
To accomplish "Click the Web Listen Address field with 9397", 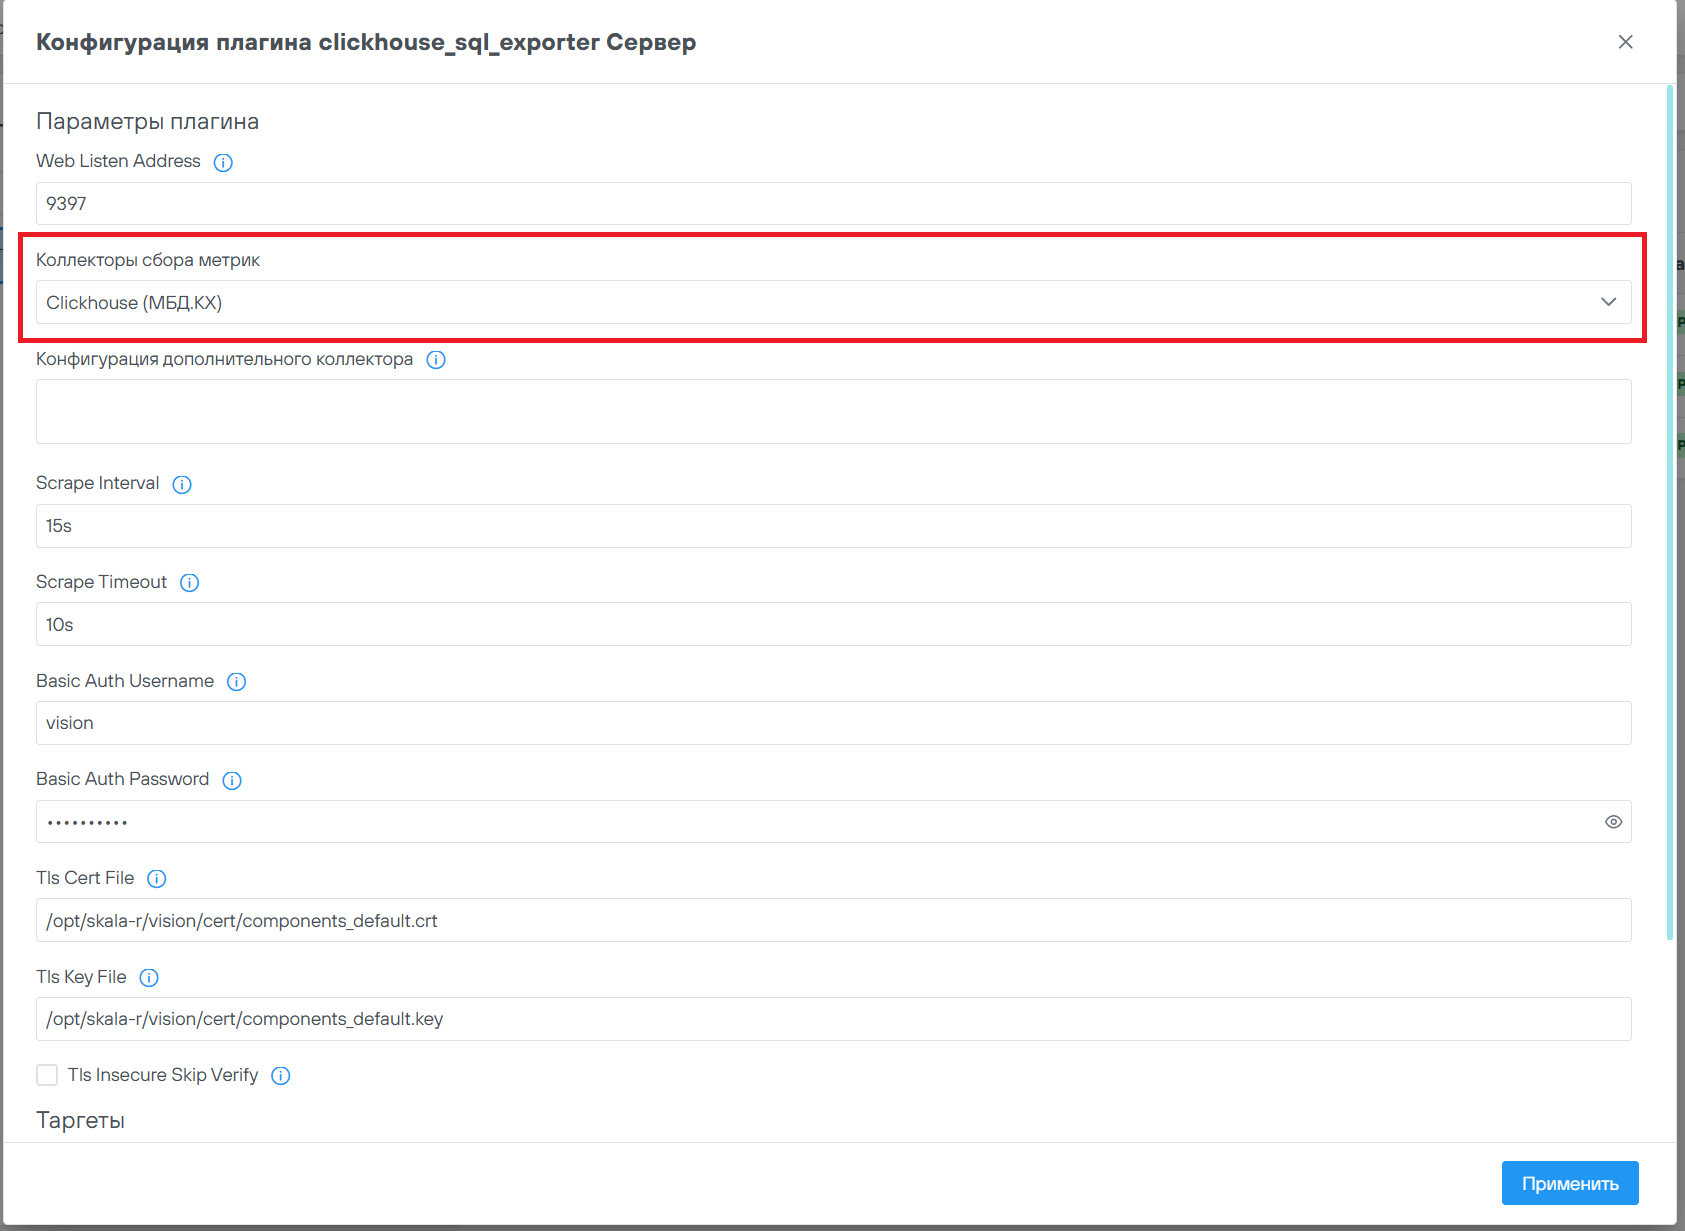I will click(833, 203).
